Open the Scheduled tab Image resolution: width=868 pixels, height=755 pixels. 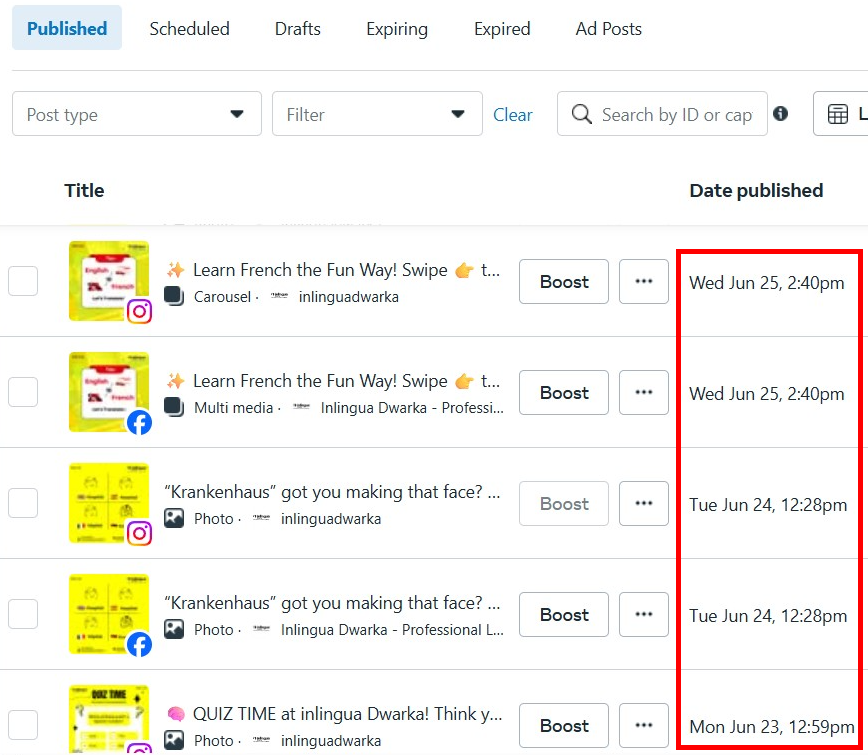tap(189, 28)
